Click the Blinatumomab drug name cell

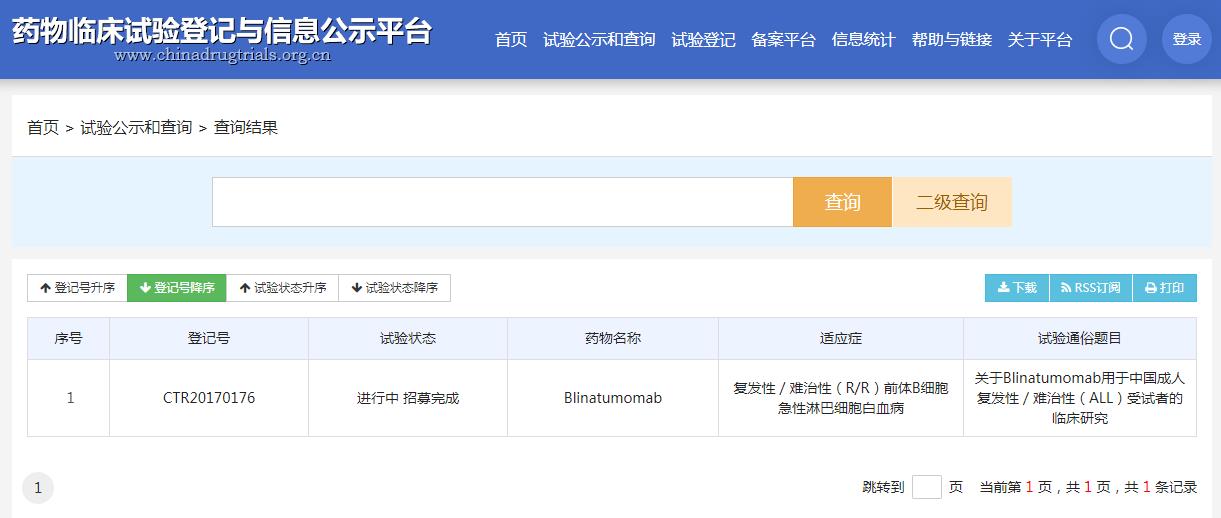[x=613, y=398]
